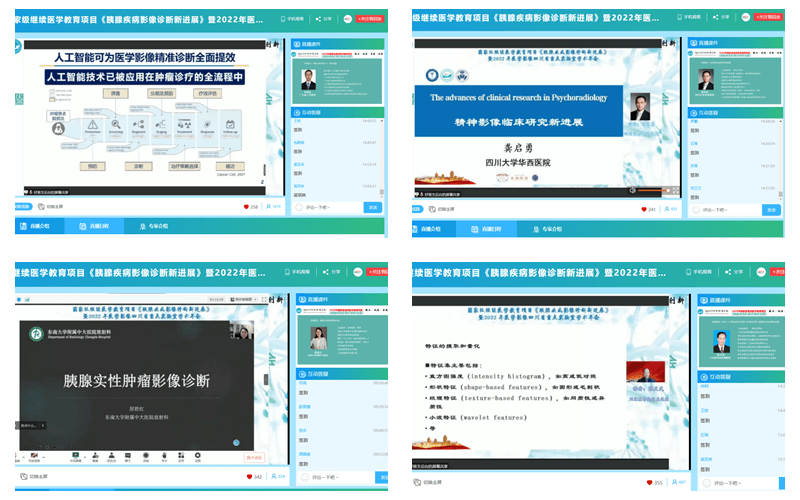The image size is (800, 500).
Task: Open view layout dropdown above the pancreatic tumor slide
Action: (x=244, y=299)
